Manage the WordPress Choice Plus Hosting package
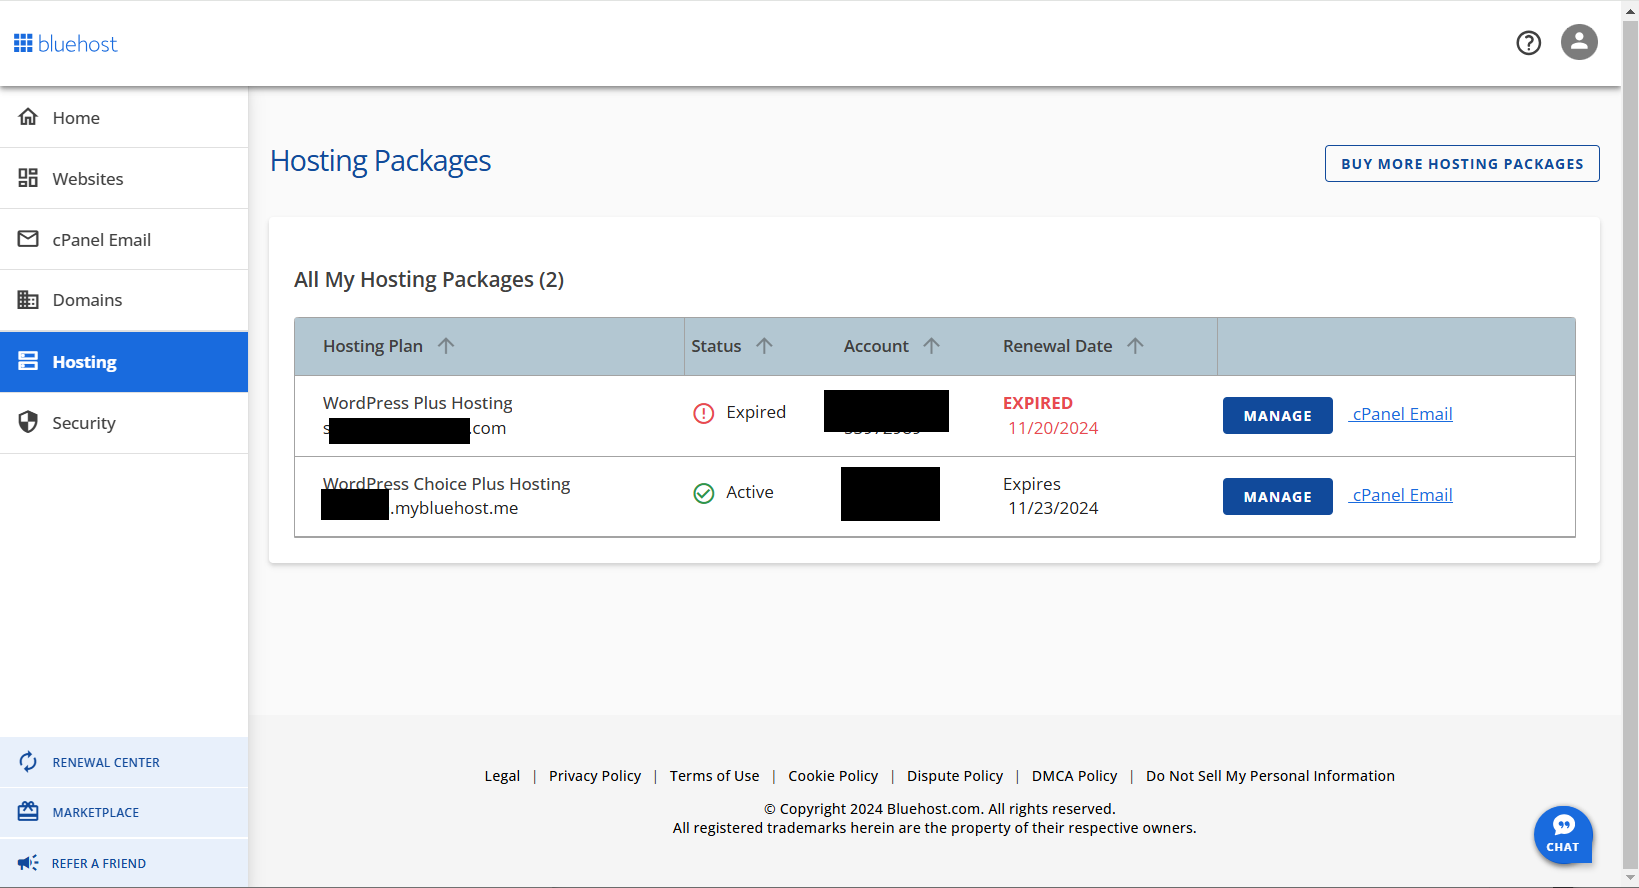 pos(1277,497)
